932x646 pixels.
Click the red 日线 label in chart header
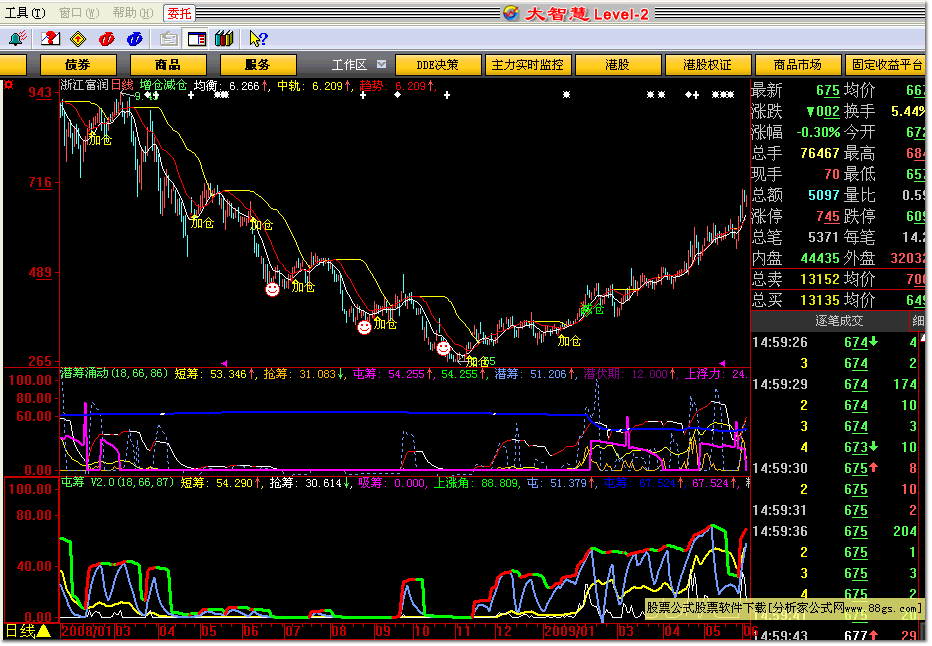tap(122, 85)
